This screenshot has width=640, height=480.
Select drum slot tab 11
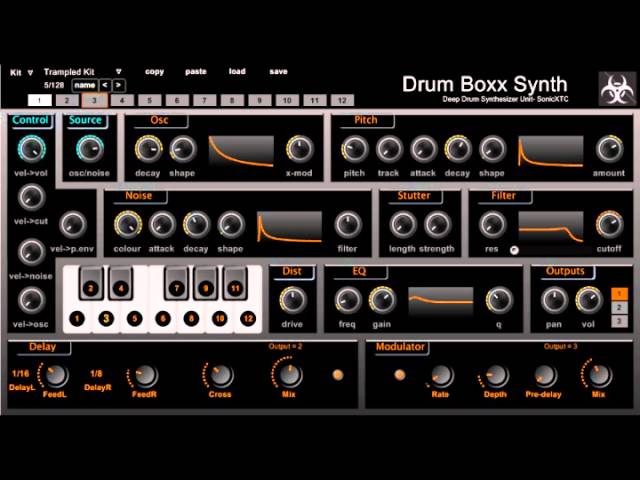pyautogui.click(x=314, y=100)
